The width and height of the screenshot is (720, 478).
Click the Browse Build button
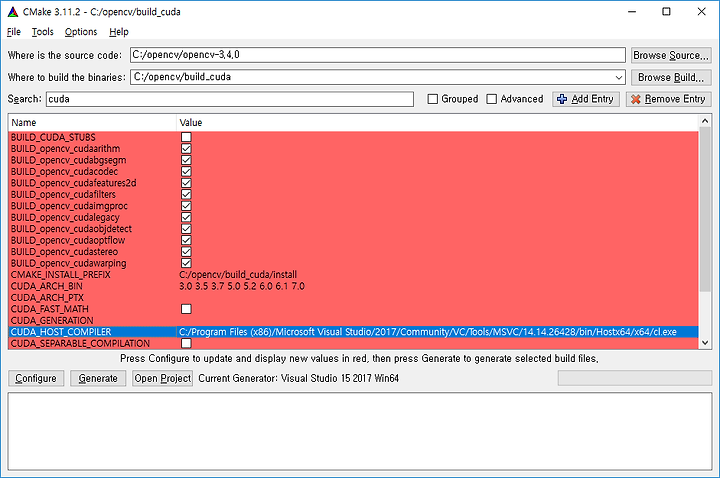pos(671,78)
